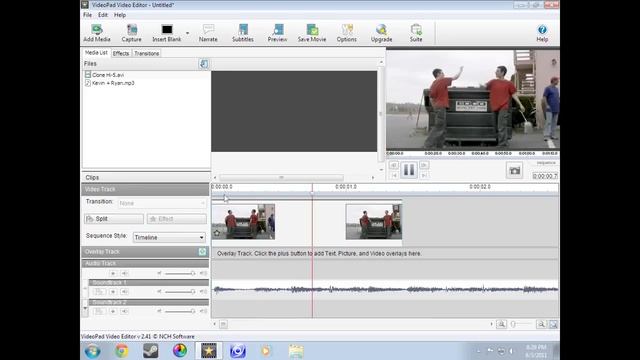Screen dimensions: 640x360
Task: Step back one frame in preview
Action: (x=393, y=165)
